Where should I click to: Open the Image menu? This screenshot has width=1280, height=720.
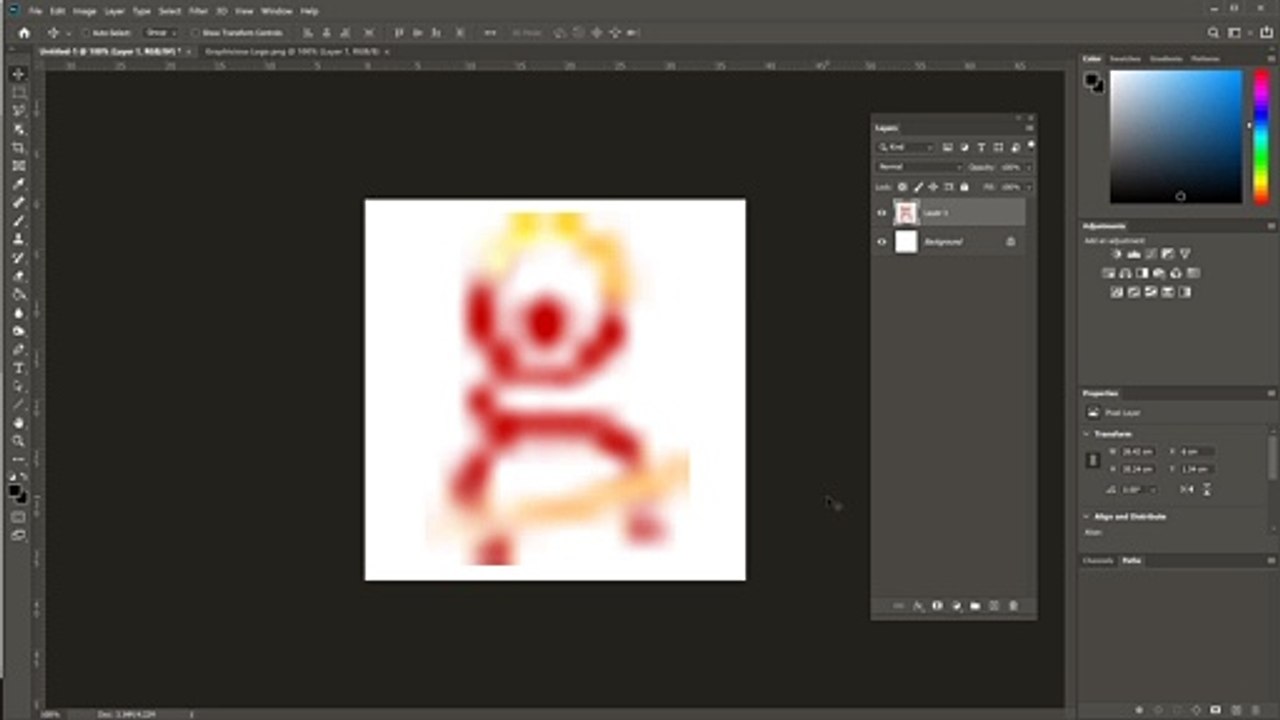84,11
